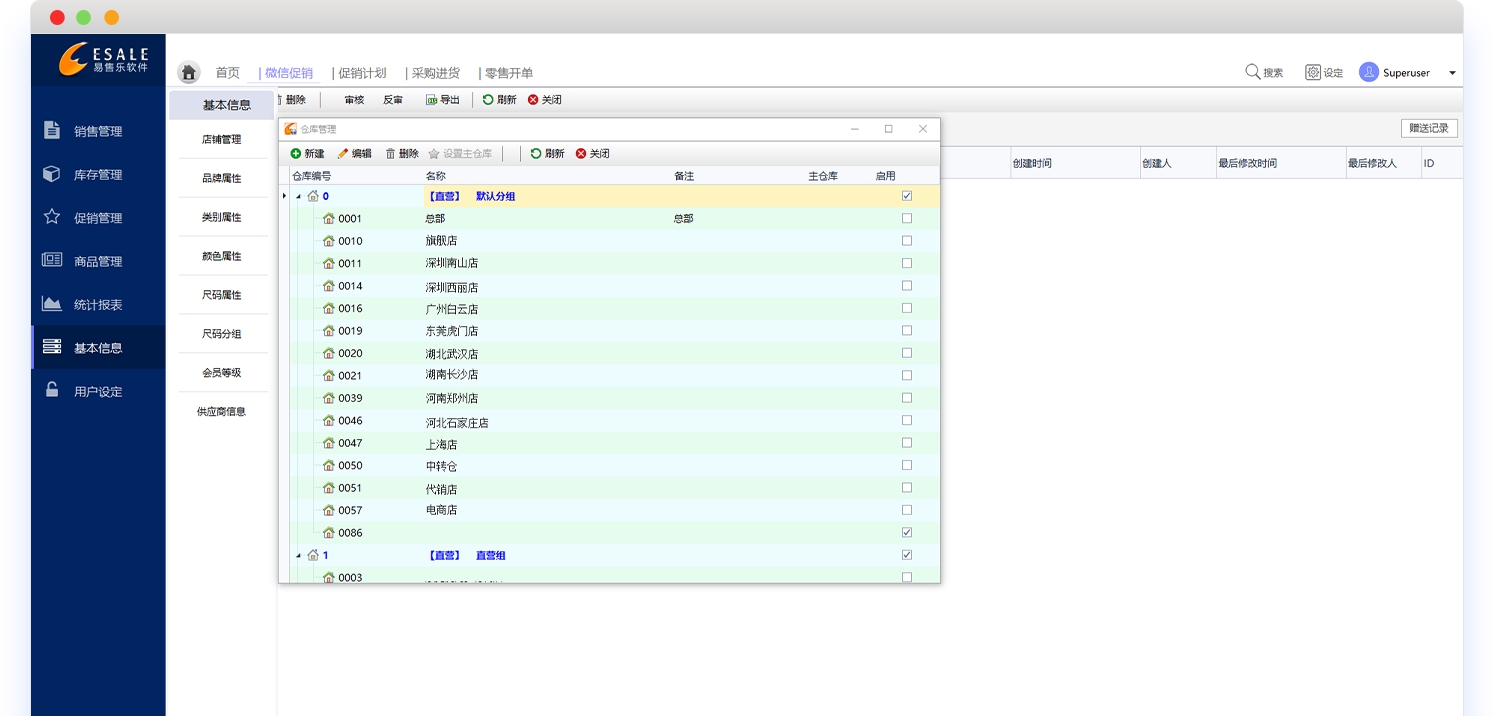Enable the 启用 checkbox for 总部 warehouse
The image size is (1494, 716).
coord(906,218)
